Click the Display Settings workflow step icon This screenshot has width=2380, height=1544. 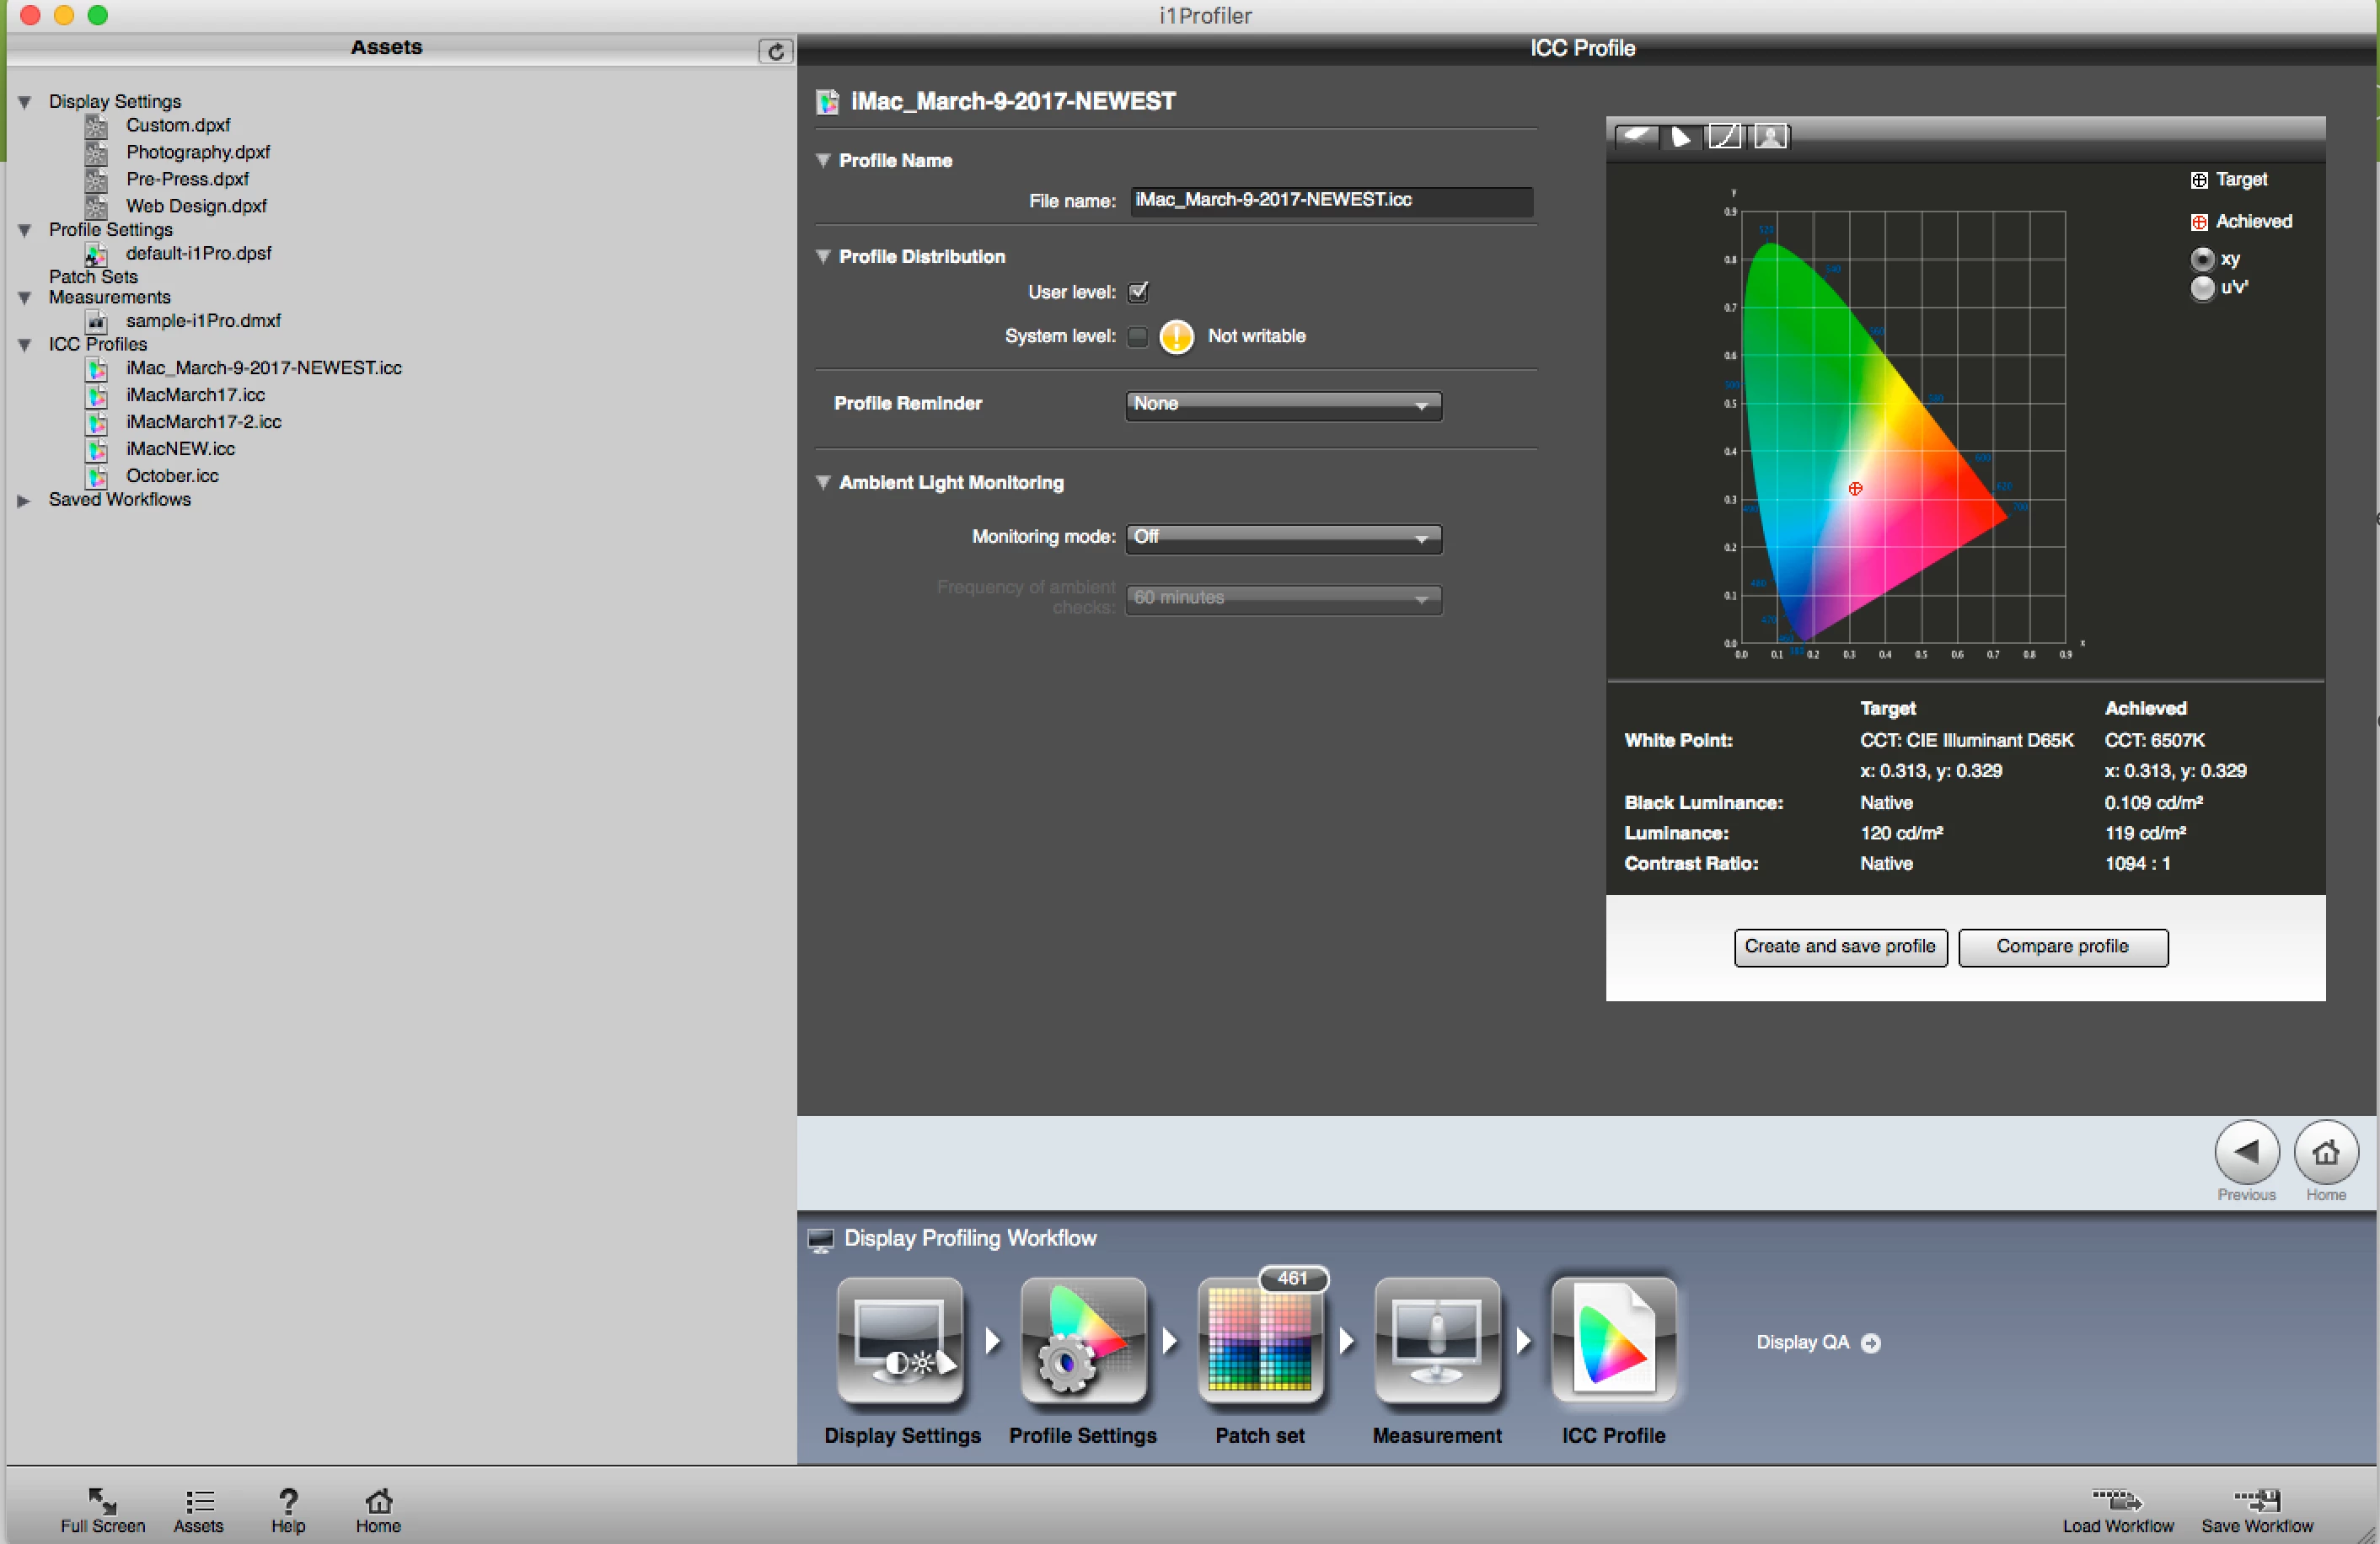point(901,1341)
